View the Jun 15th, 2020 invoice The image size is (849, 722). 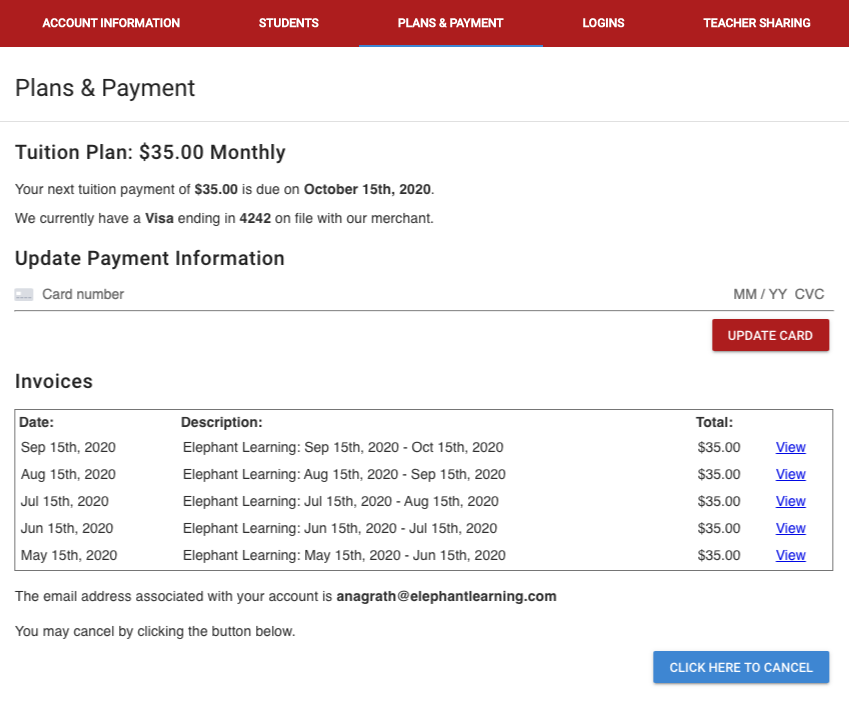point(791,529)
